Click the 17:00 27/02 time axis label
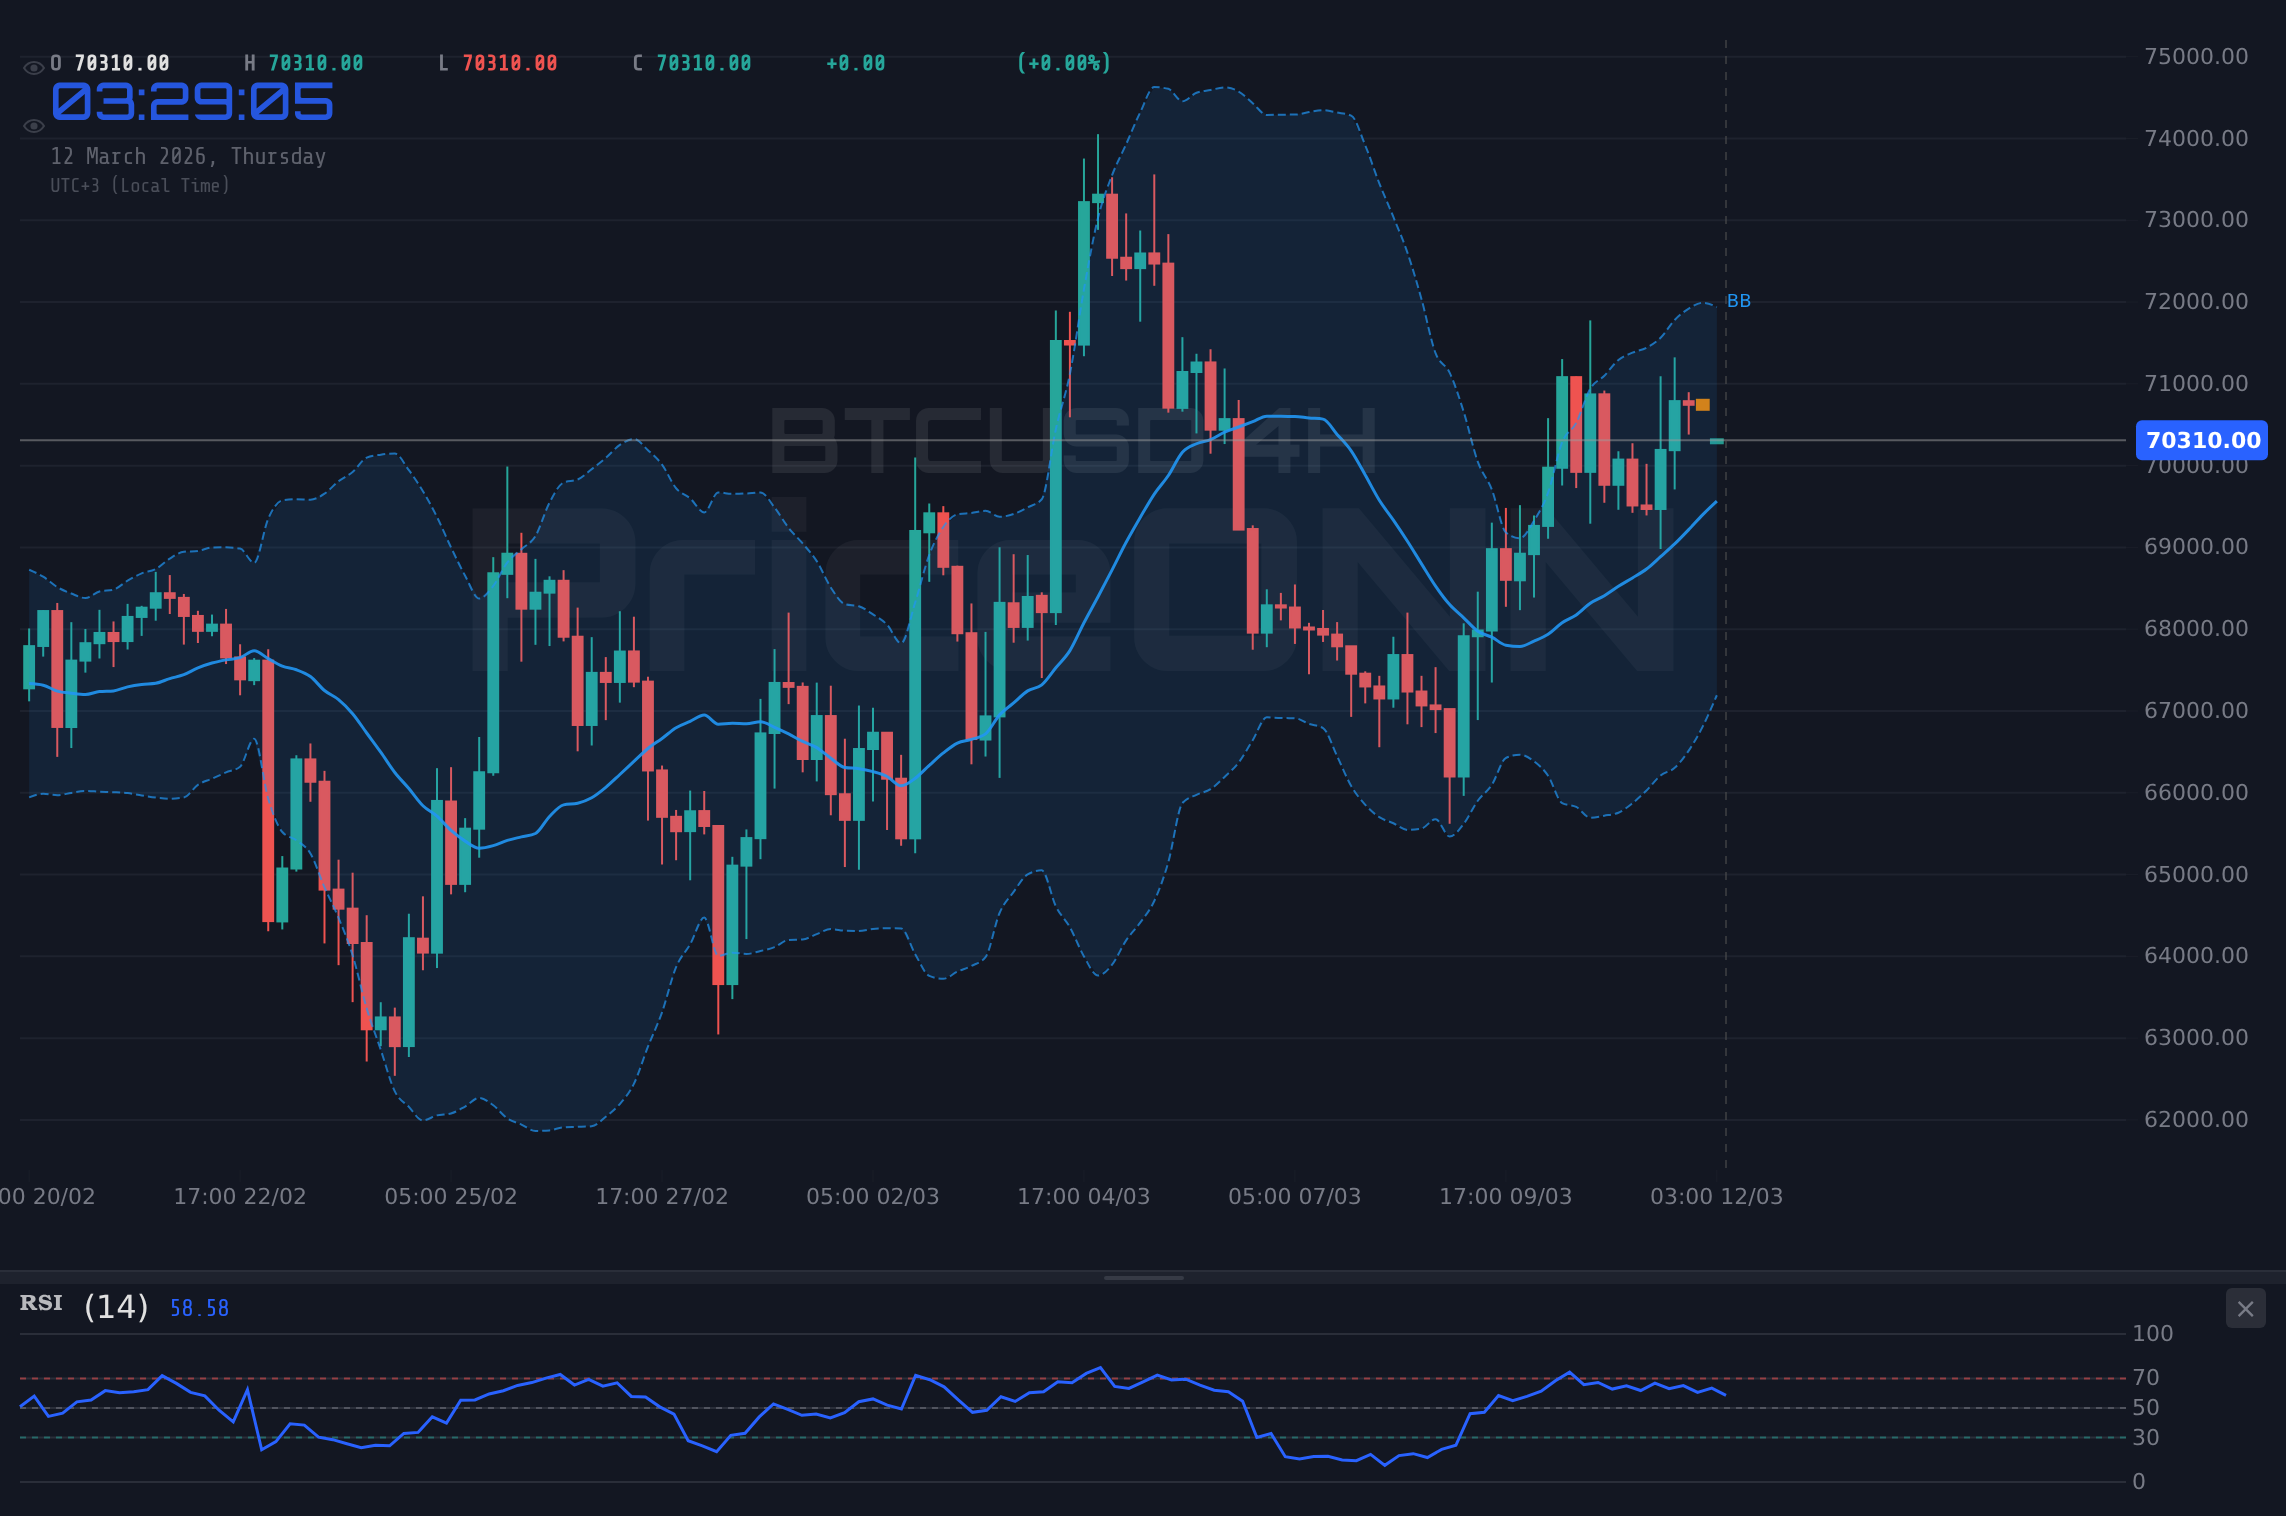 pos(662,1196)
